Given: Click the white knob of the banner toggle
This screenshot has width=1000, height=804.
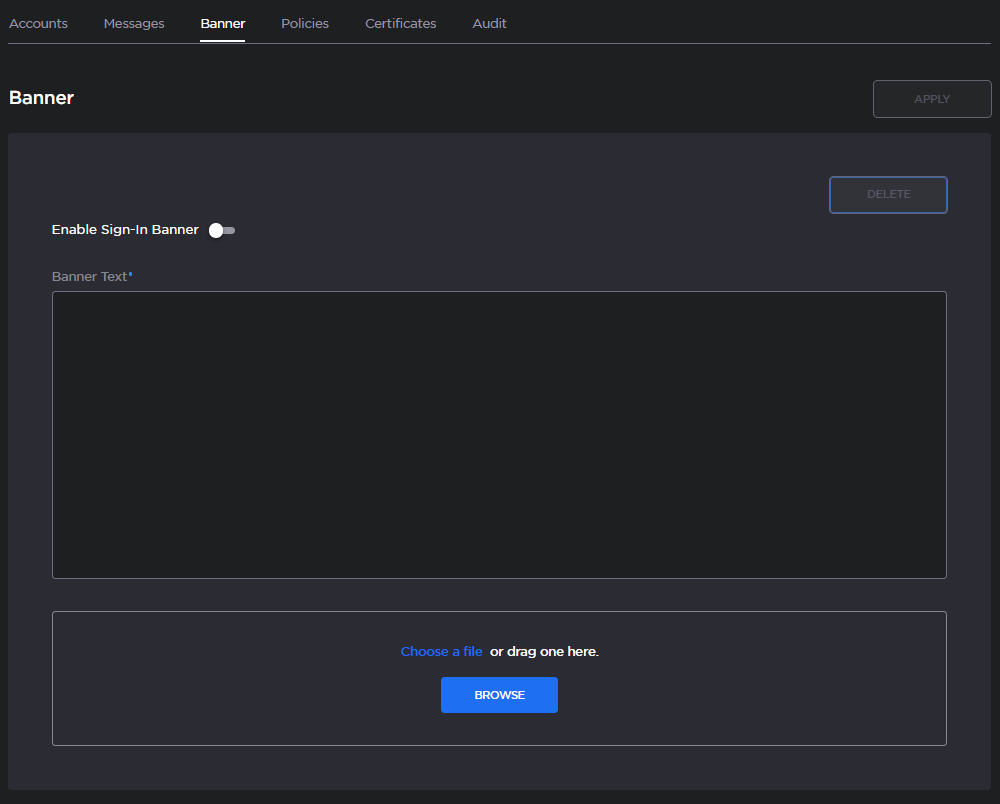Looking at the screenshot, I should coord(216,230).
